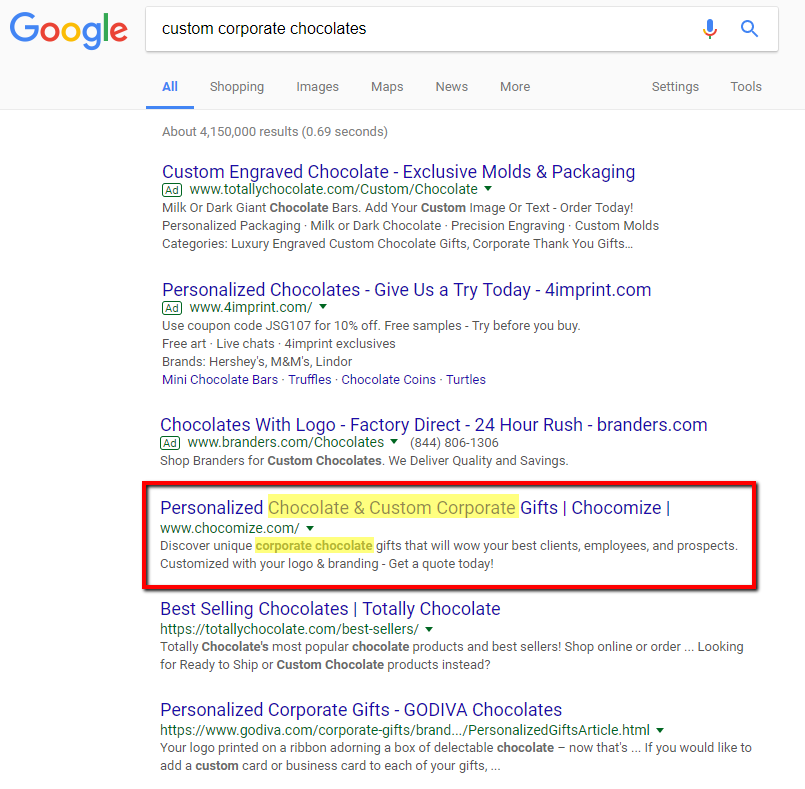Image resolution: width=805 pixels, height=789 pixels.
Task: Click Ad badge beside 4imprint.com URL
Action: [x=172, y=308]
